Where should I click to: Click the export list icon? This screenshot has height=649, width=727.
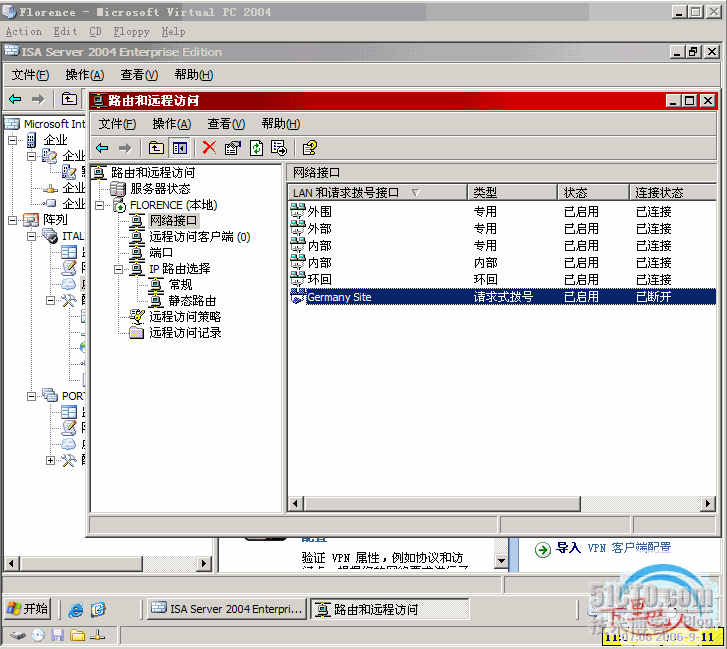click(279, 148)
